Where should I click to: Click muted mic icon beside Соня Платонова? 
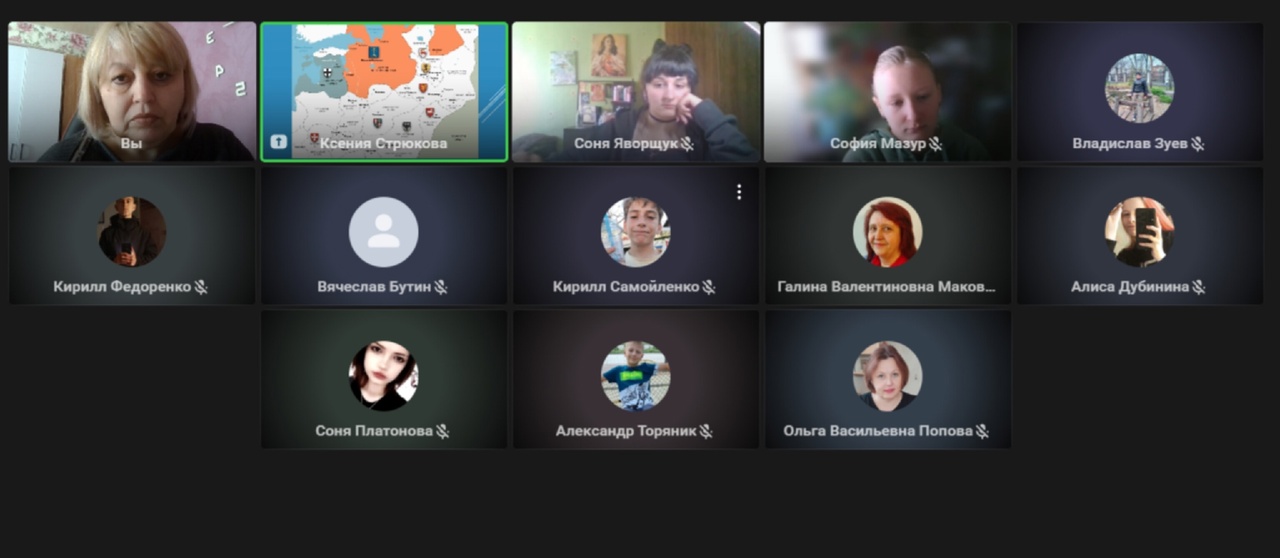click(x=443, y=431)
